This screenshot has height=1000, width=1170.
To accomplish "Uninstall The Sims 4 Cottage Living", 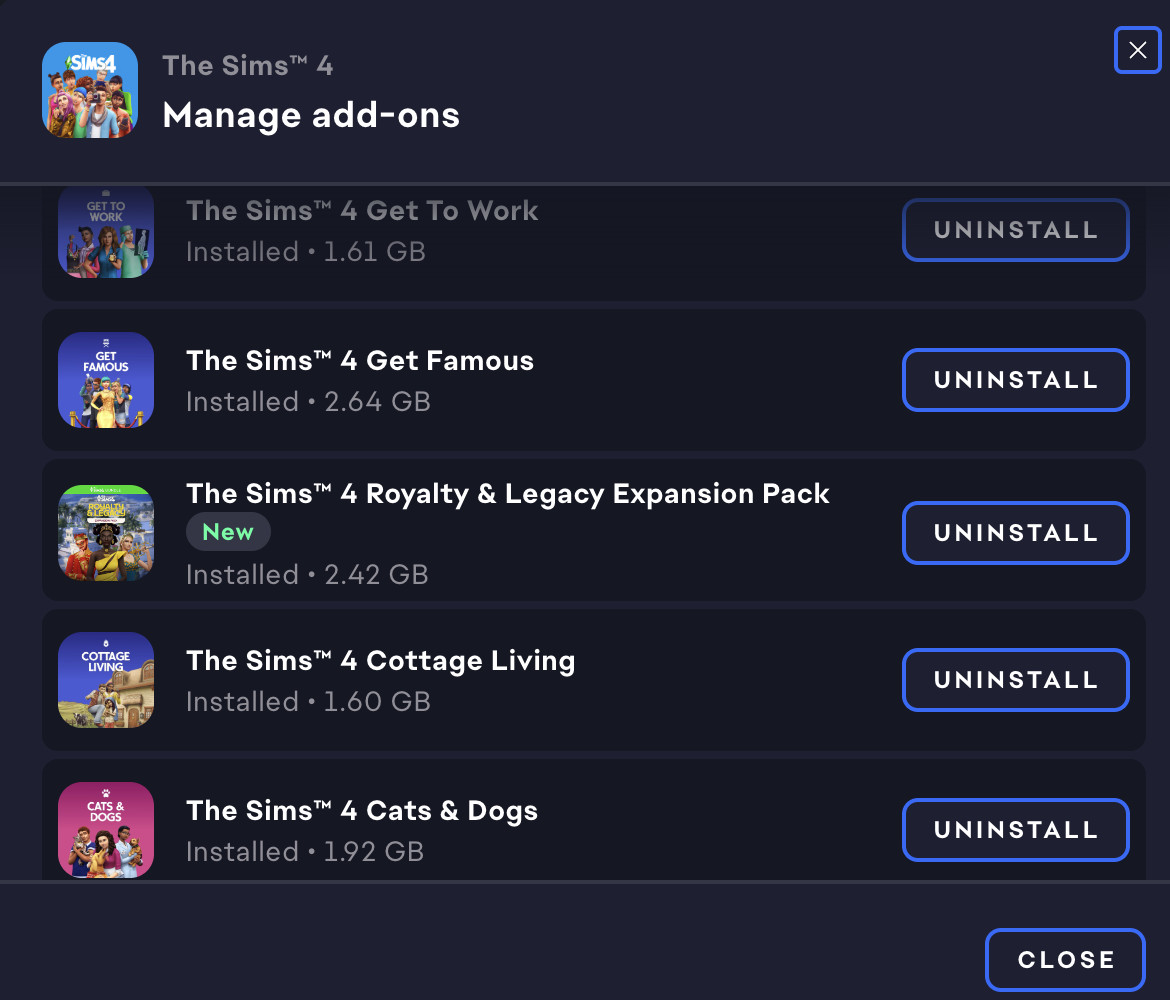I will point(1015,680).
